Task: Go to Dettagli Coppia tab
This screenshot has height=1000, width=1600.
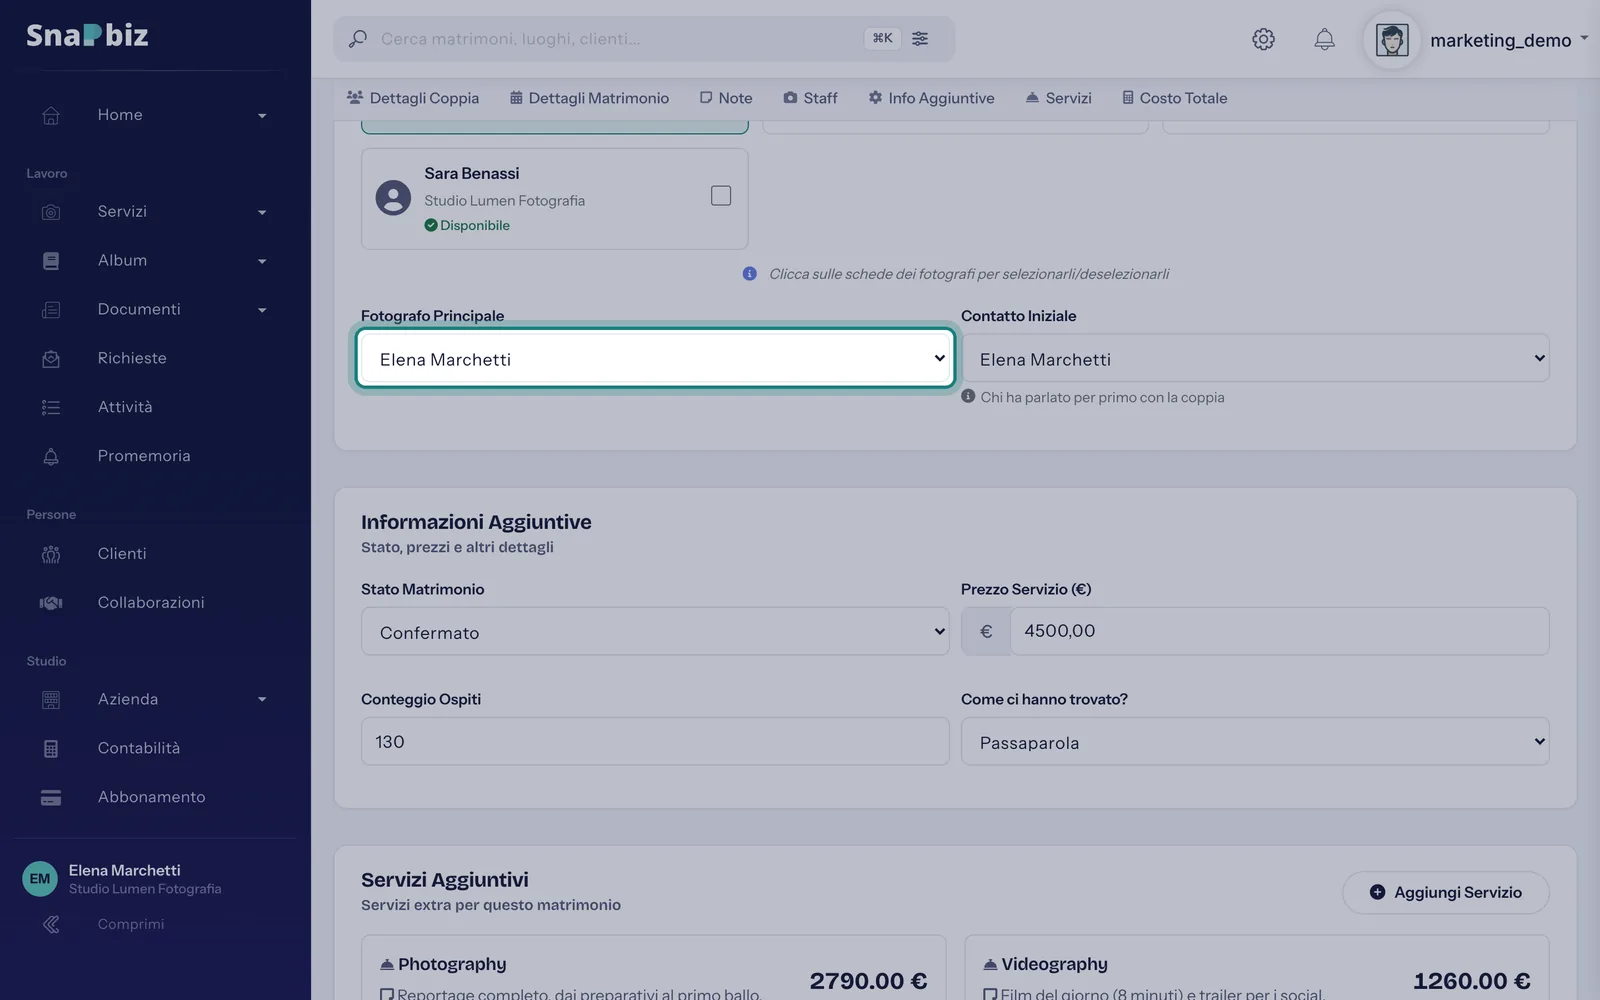Action: coord(413,98)
